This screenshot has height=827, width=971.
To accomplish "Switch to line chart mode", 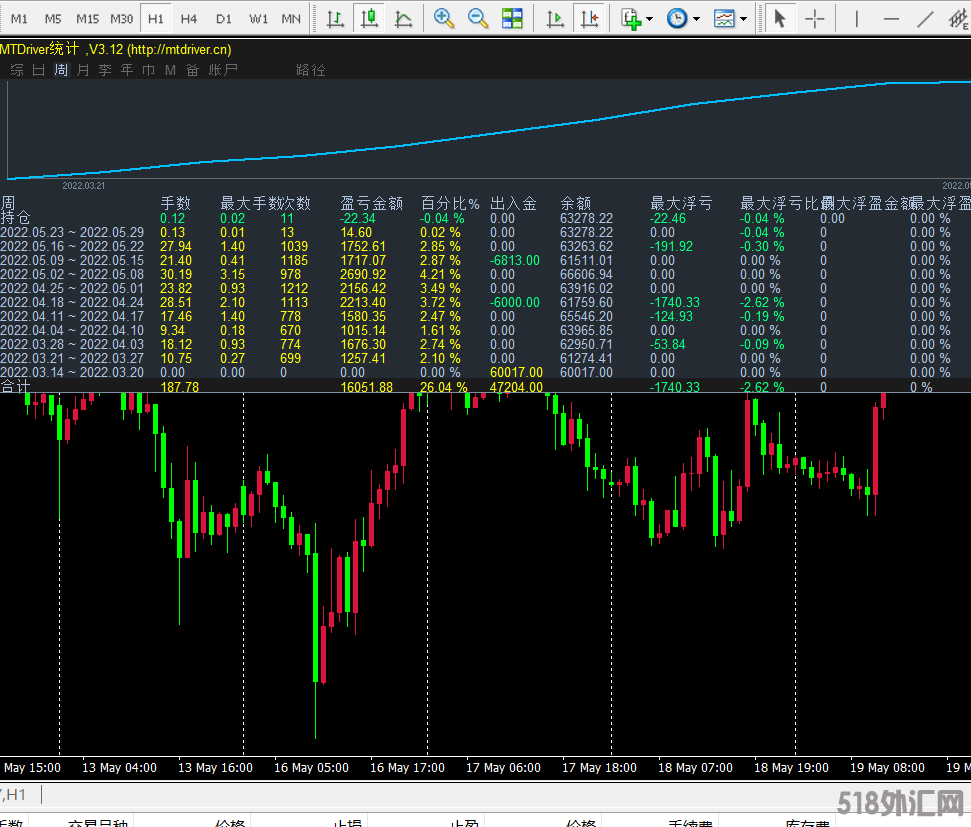I will (403, 18).
